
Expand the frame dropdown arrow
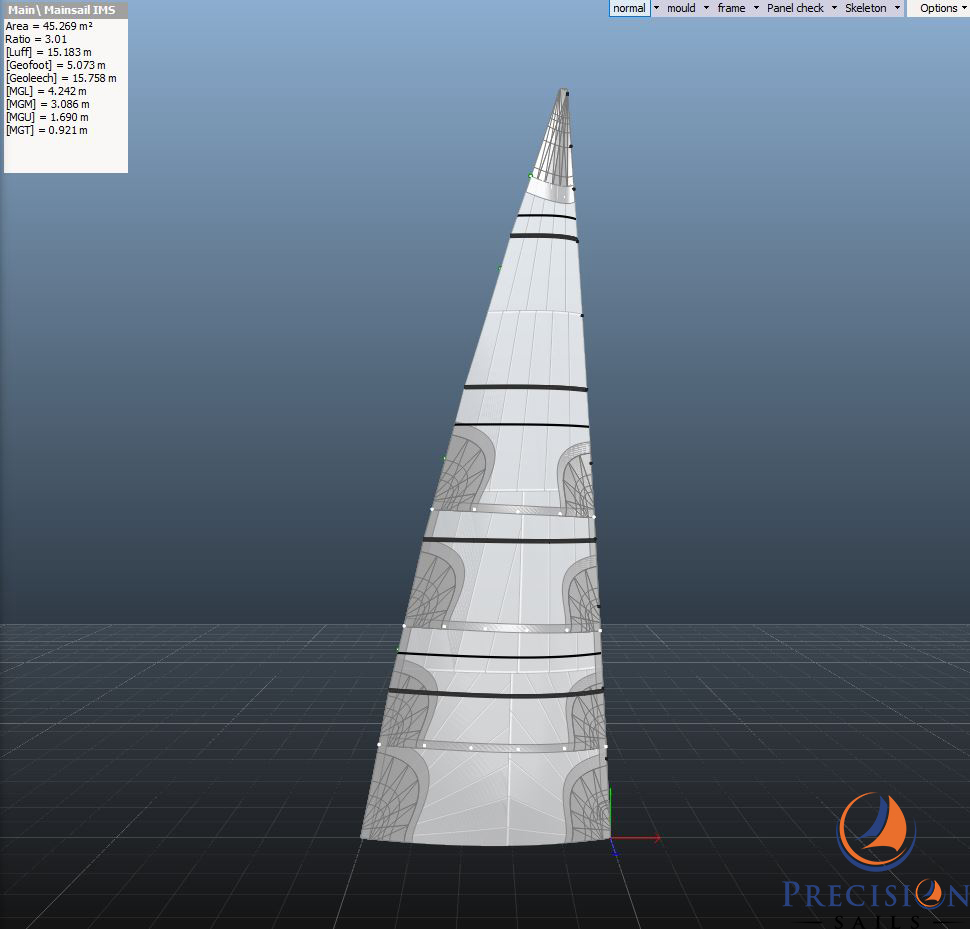coord(756,8)
